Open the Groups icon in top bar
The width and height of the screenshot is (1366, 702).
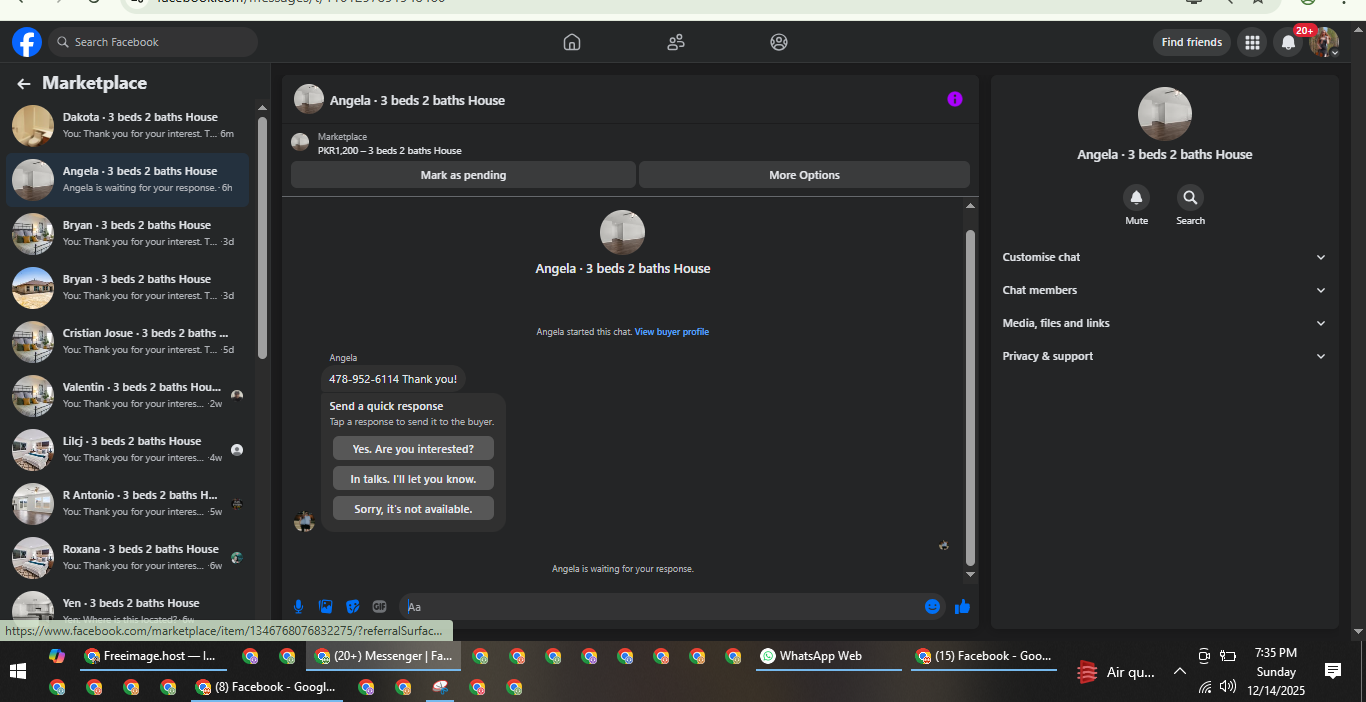click(779, 42)
